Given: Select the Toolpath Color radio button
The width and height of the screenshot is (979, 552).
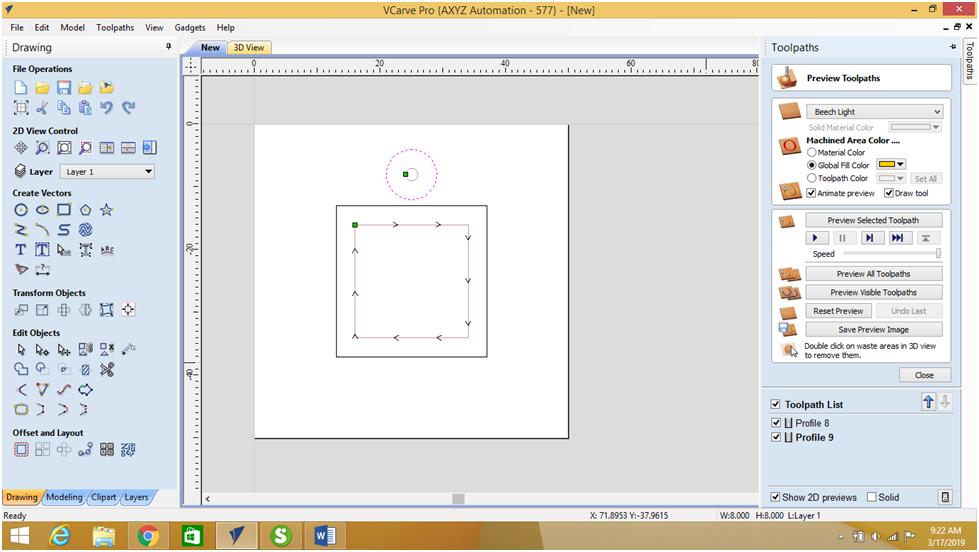Looking at the screenshot, I should (812, 178).
